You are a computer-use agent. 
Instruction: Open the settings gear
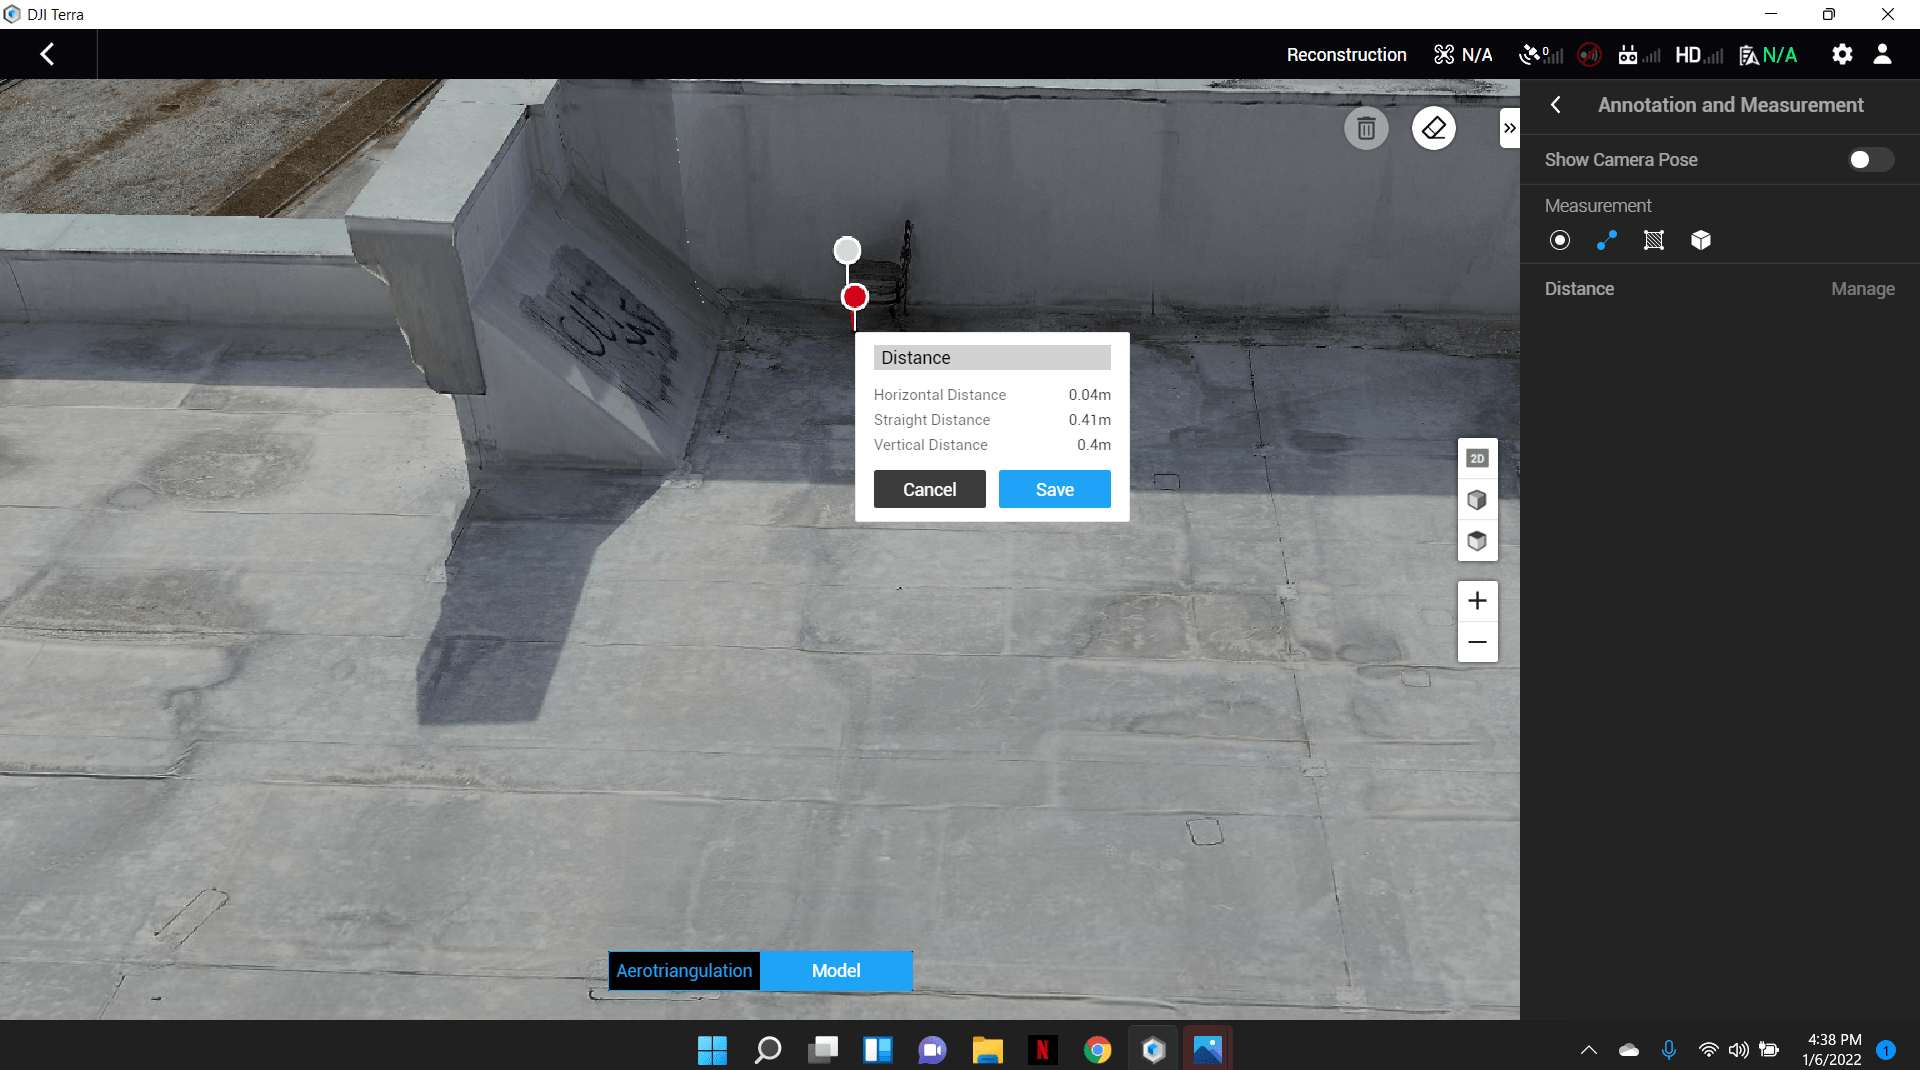pyautogui.click(x=1841, y=55)
